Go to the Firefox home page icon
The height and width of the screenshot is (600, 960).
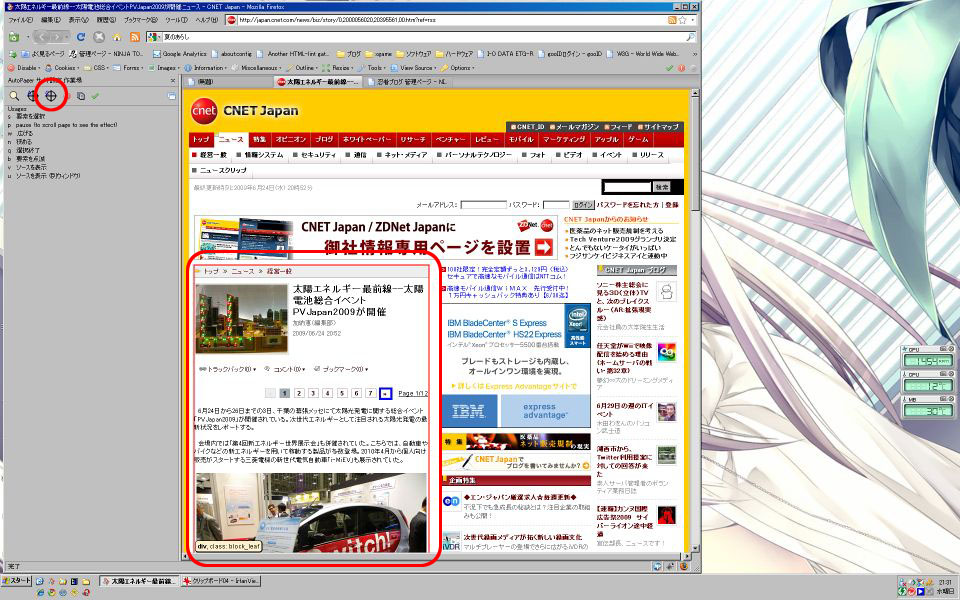[117, 37]
